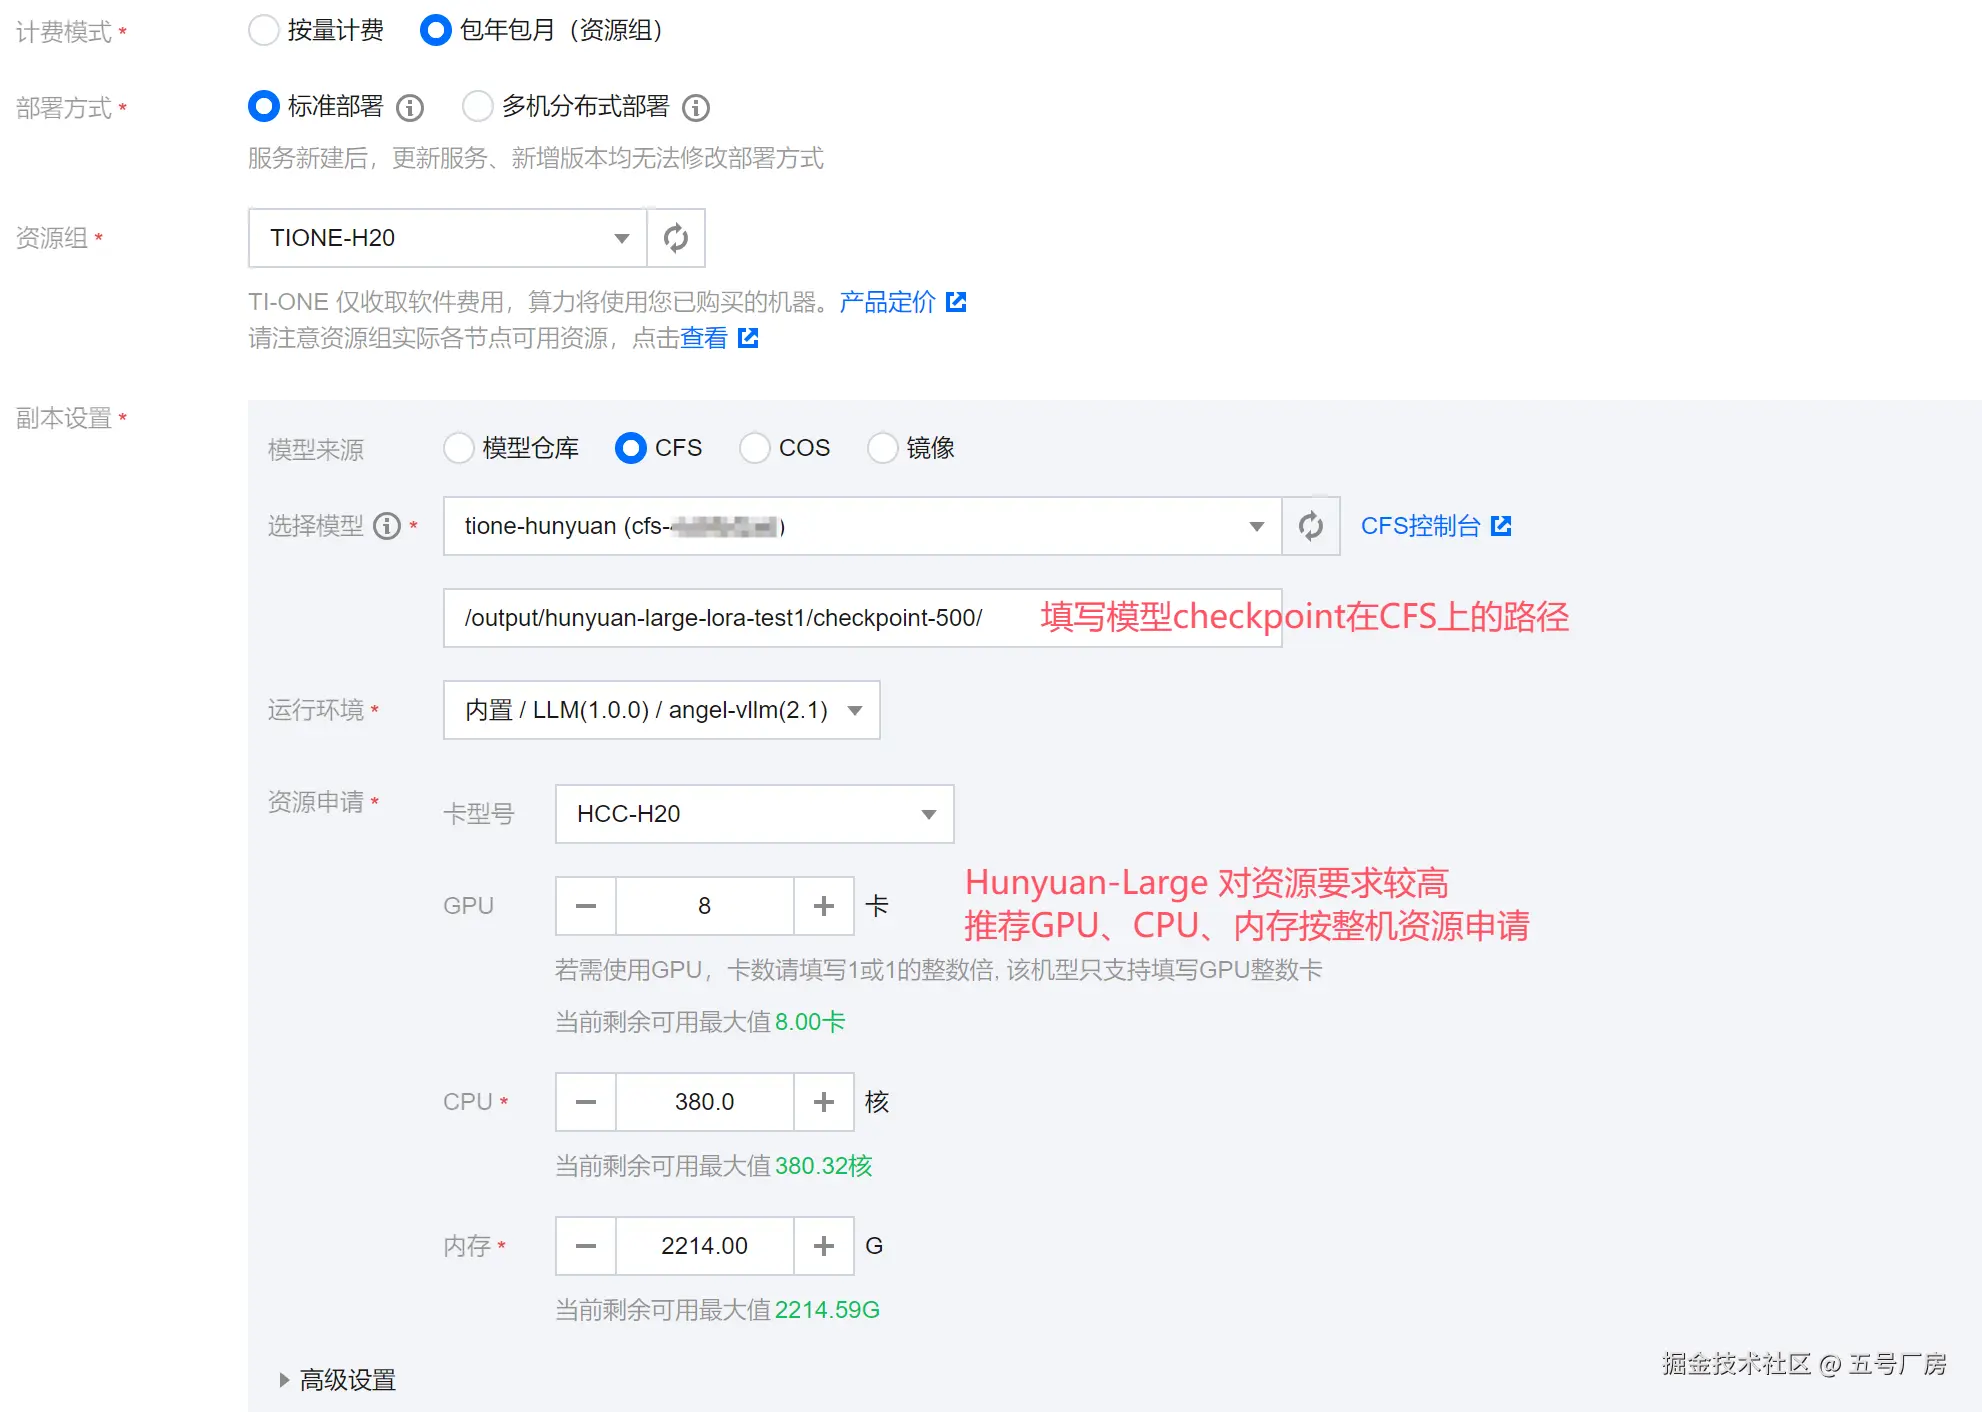The width and height of the screenshot is (1982, 1412).
Task: Choose 多机分布式部署 deployment option
Action: coord(478,107)
